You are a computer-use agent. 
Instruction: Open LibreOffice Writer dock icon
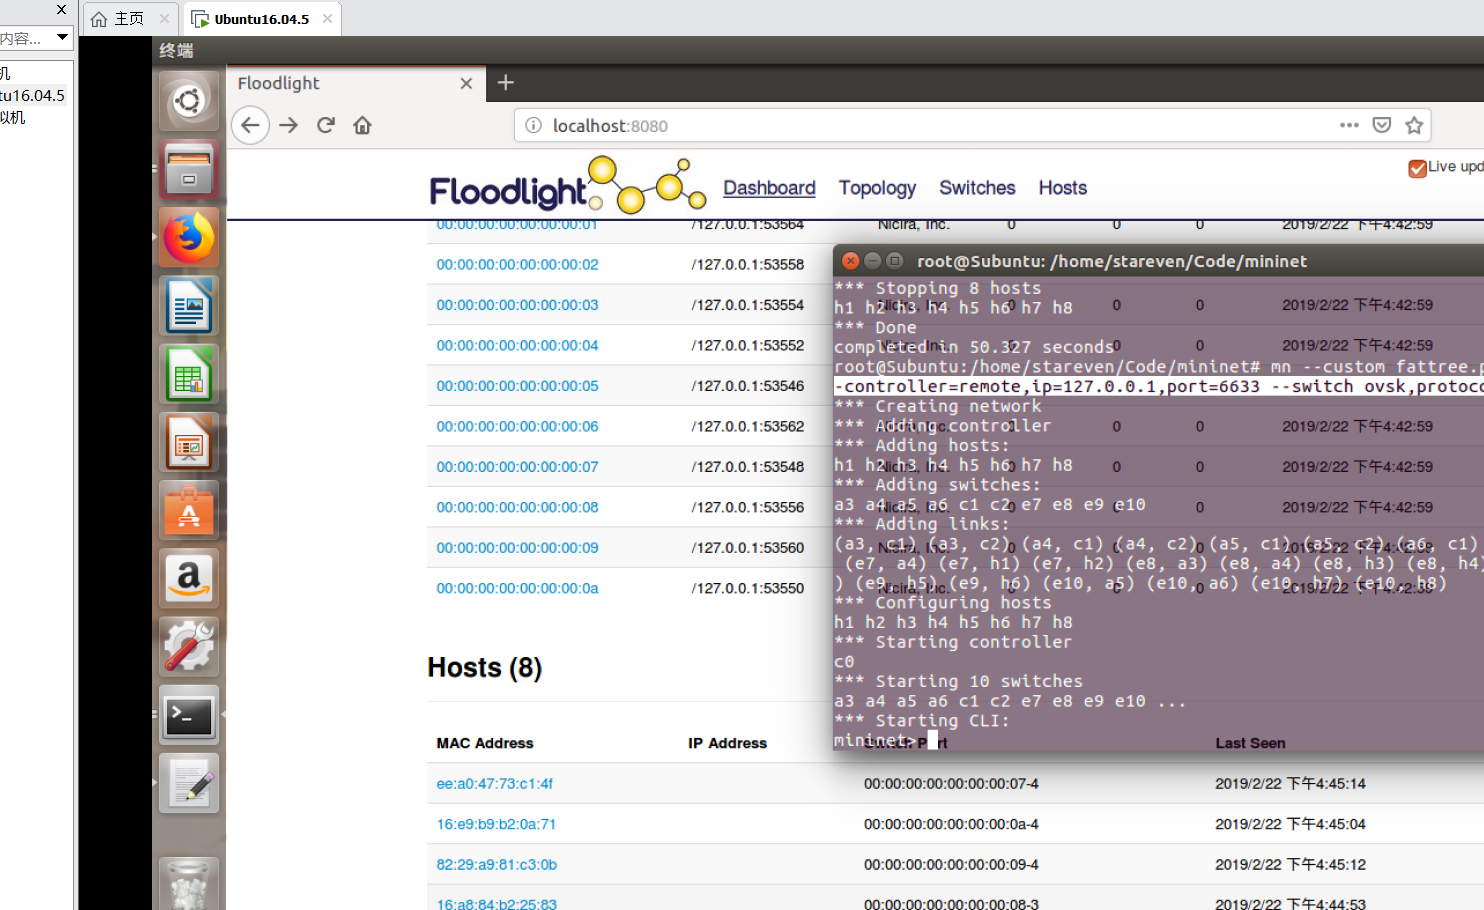tap(188, 305)
